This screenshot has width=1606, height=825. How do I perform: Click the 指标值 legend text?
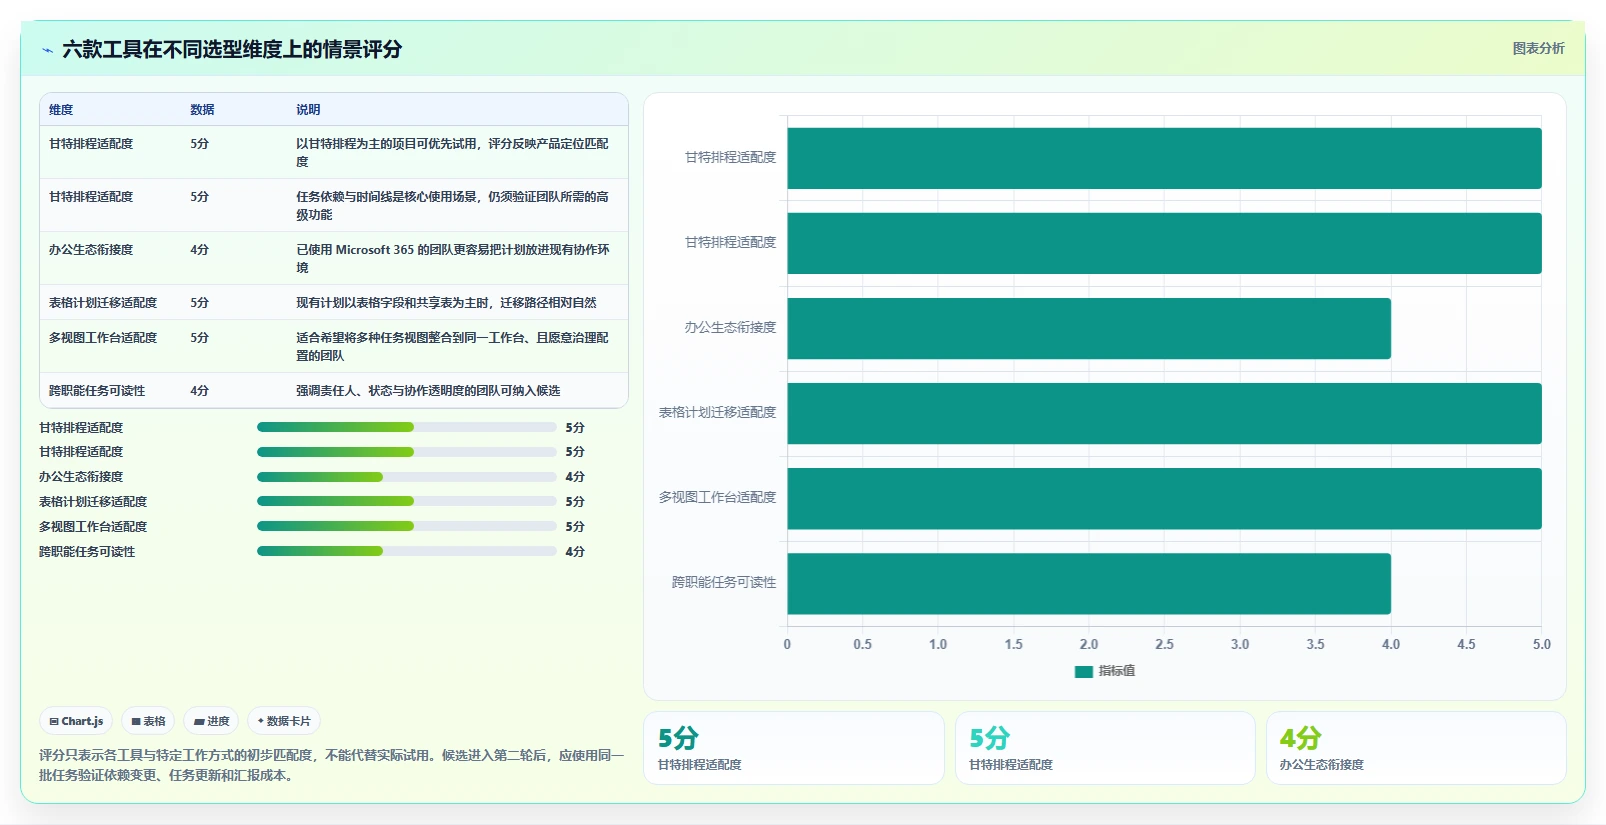point(1117,671)
